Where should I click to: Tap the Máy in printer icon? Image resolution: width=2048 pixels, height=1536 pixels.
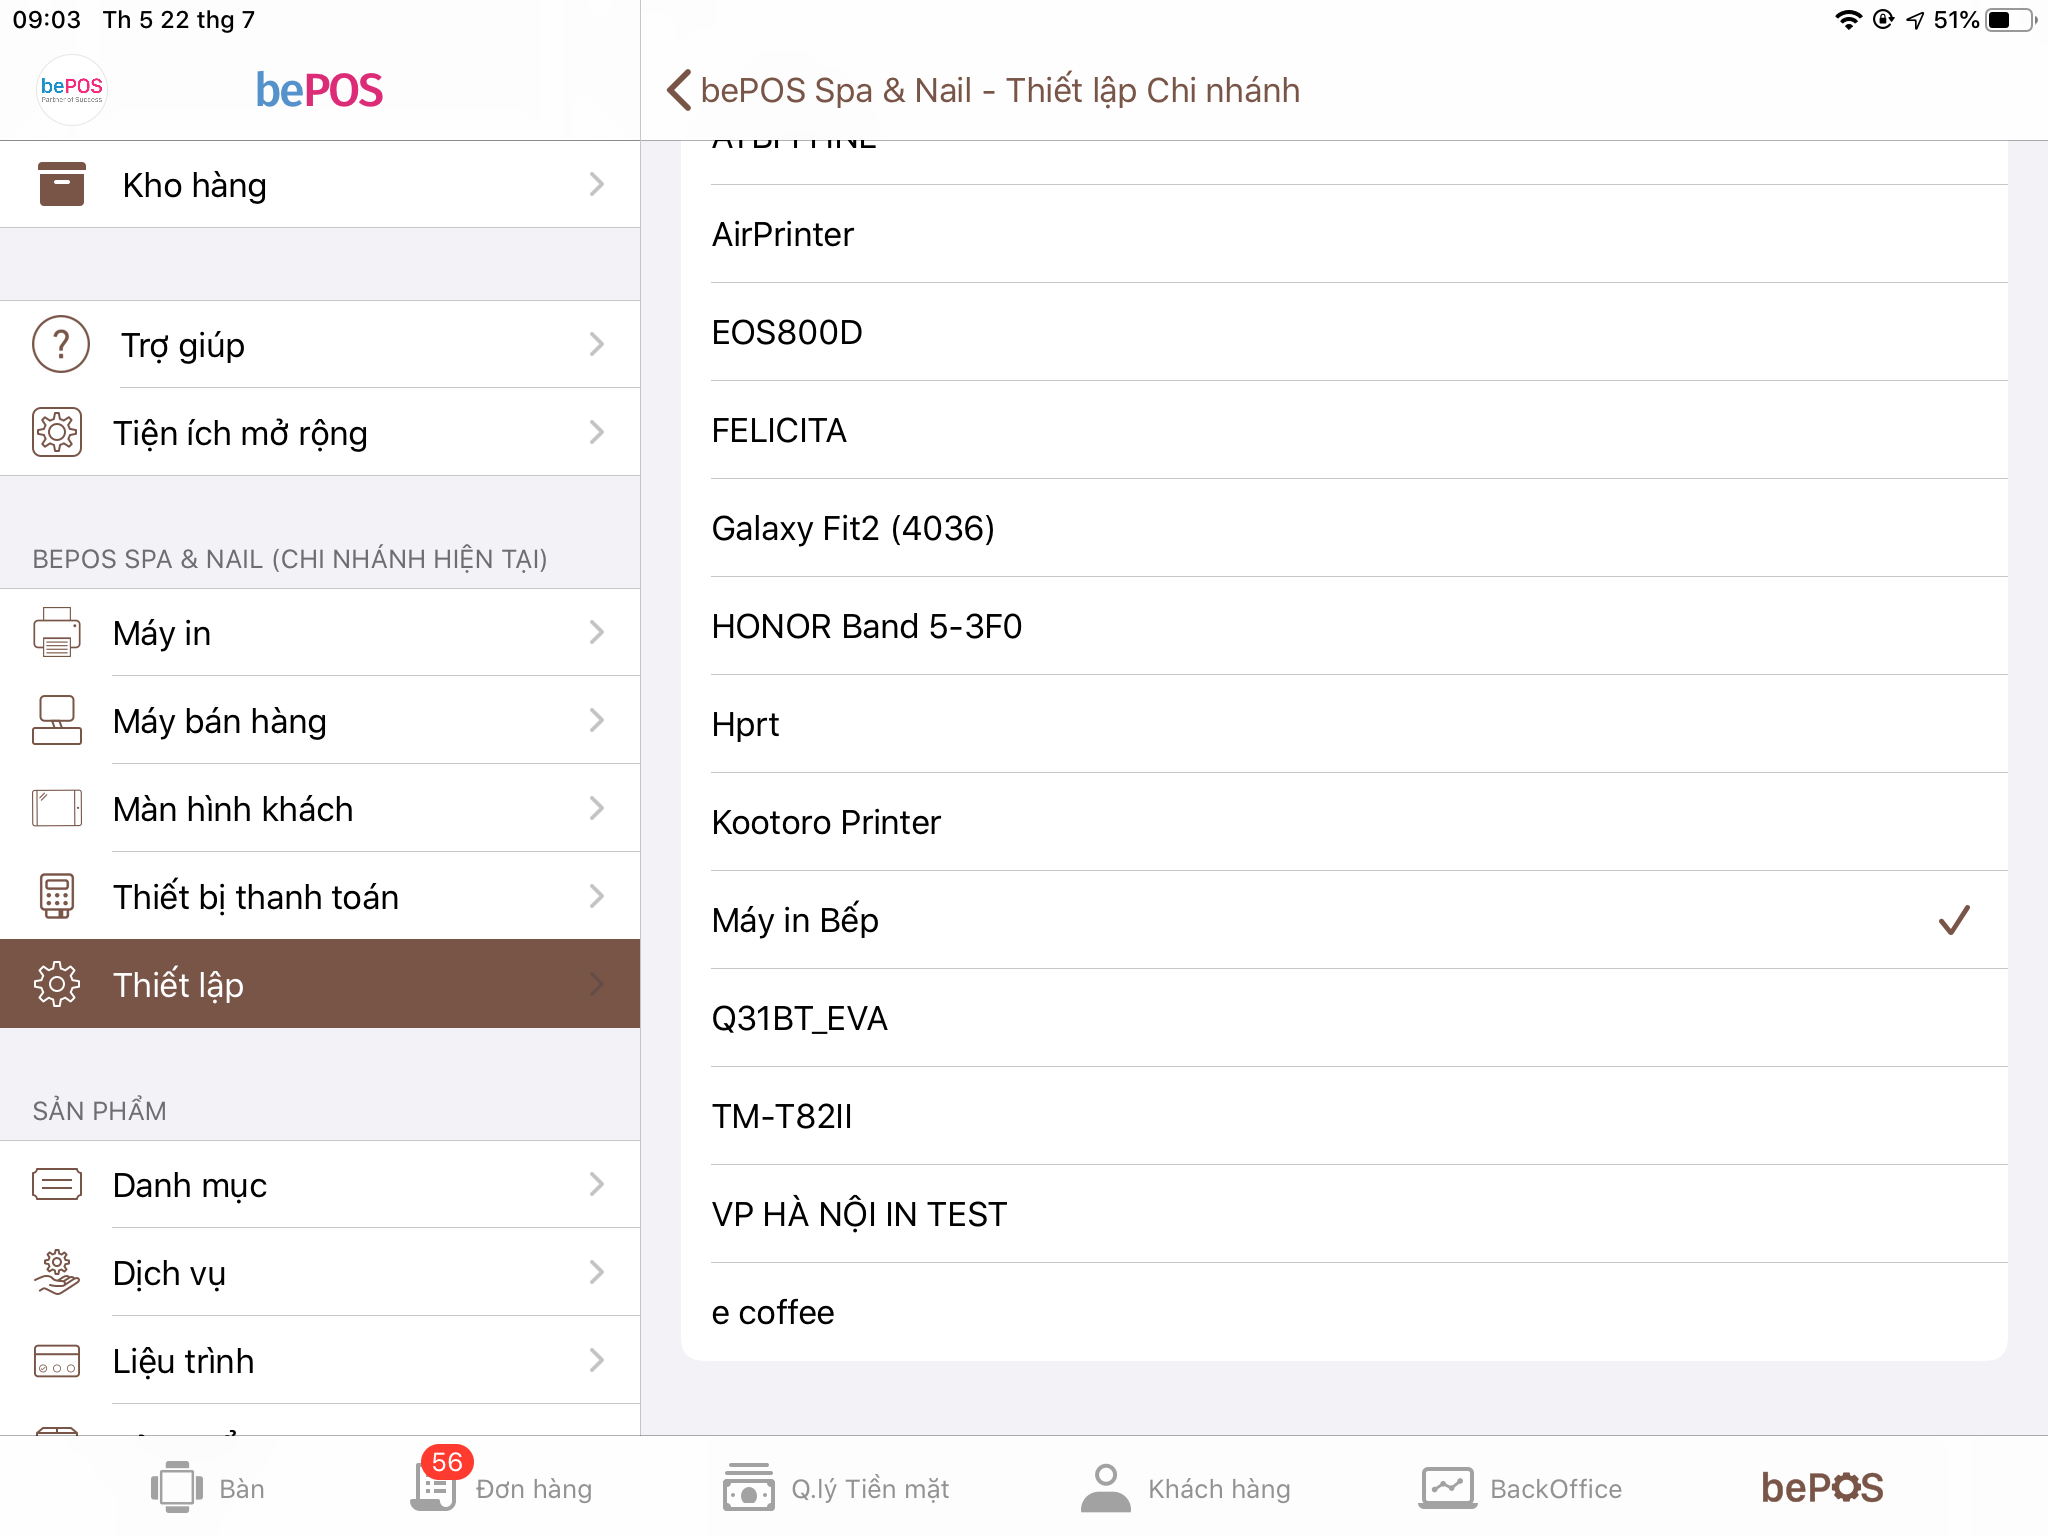coord(57,632)
